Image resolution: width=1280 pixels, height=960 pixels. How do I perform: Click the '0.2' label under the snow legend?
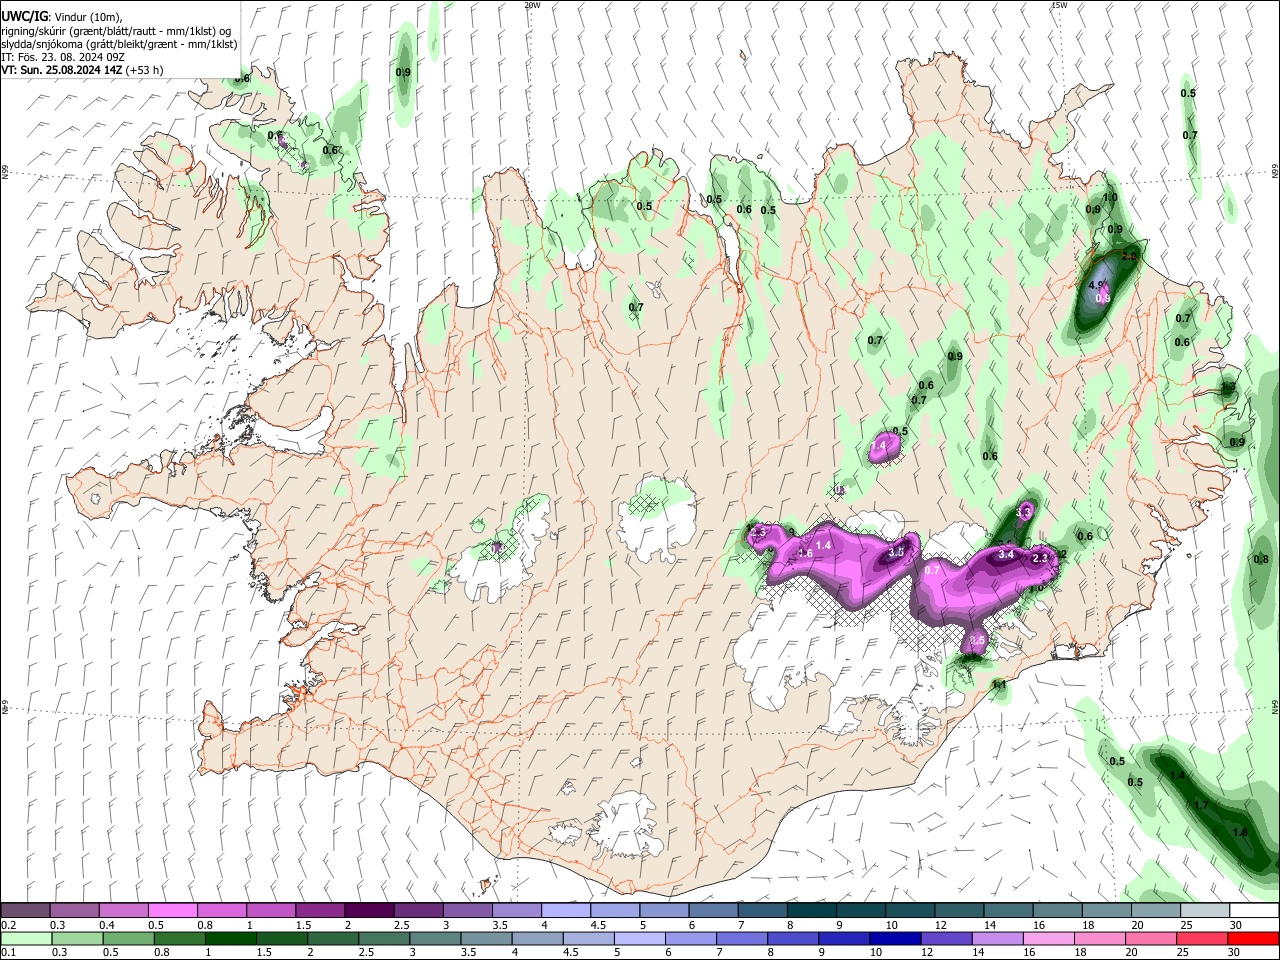click(8, 925)
